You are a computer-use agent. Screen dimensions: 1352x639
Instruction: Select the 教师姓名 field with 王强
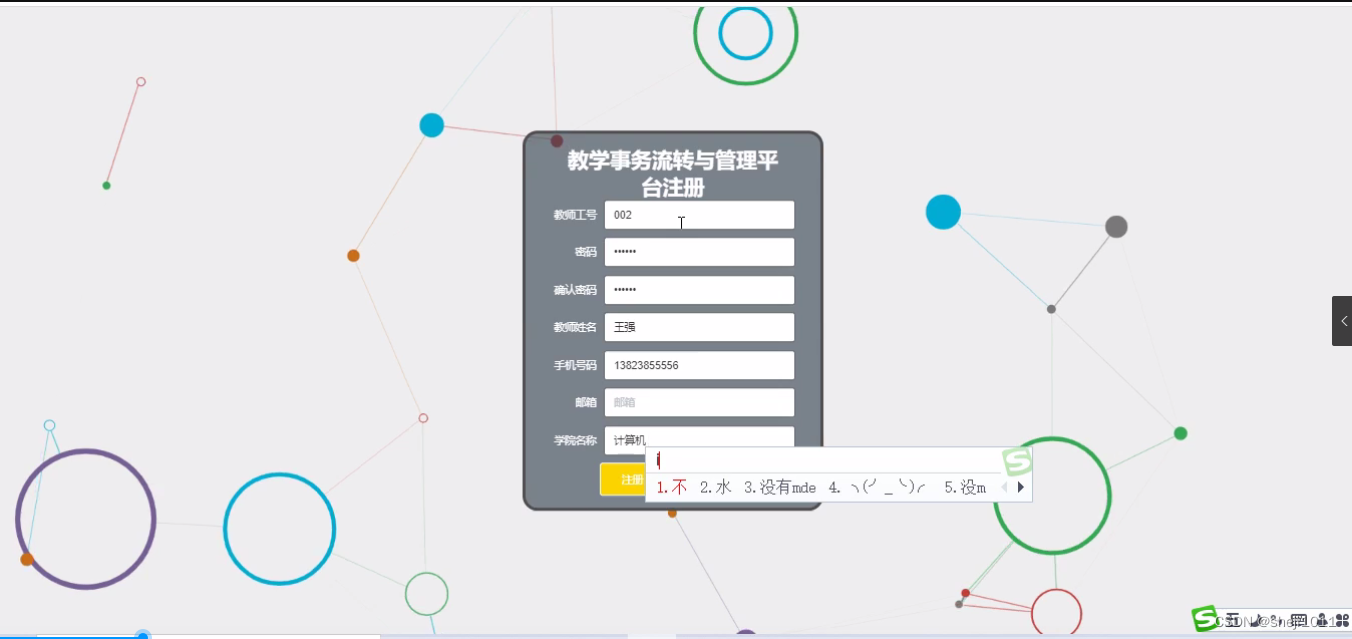pos(699,327)
